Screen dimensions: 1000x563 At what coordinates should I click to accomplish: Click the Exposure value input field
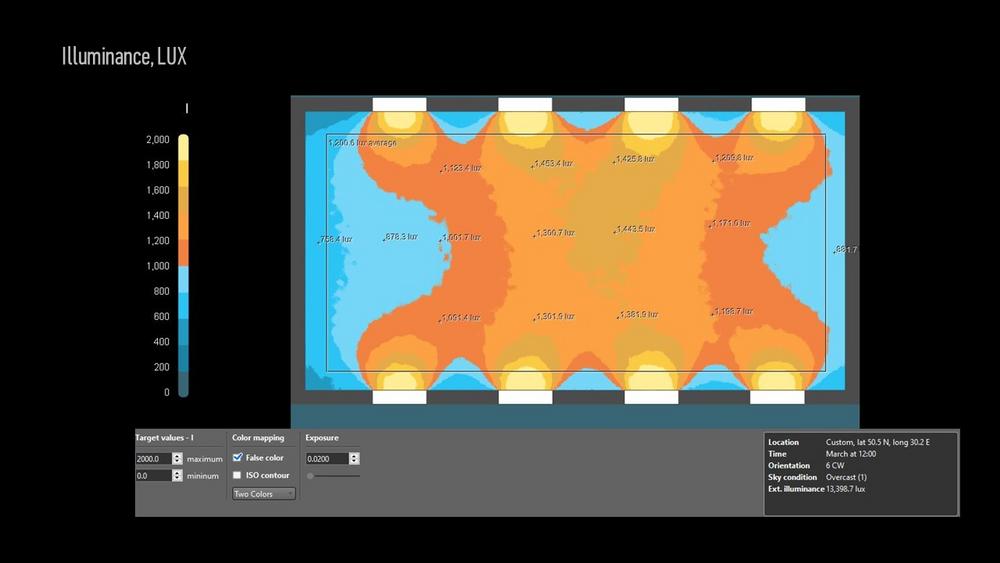[x=326, y=458]
